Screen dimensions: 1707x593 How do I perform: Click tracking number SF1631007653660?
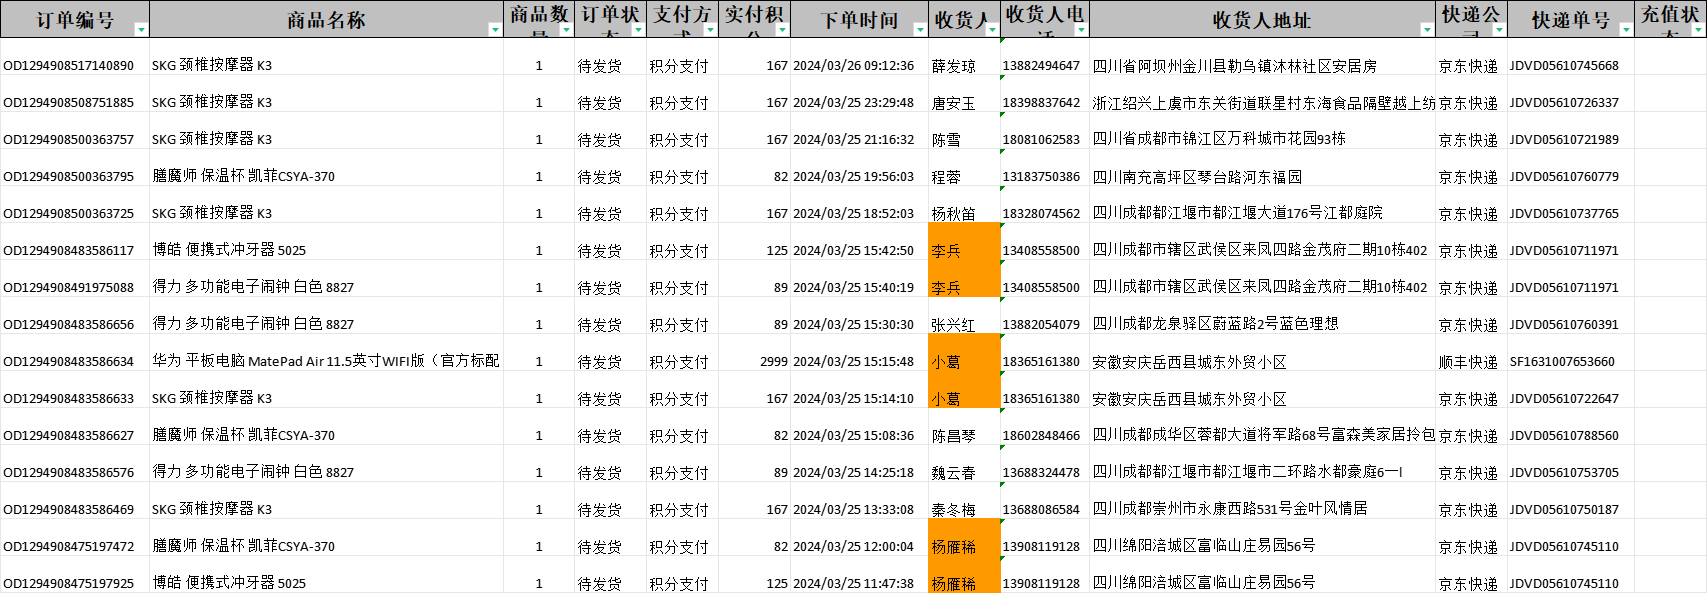point(1562,362)
